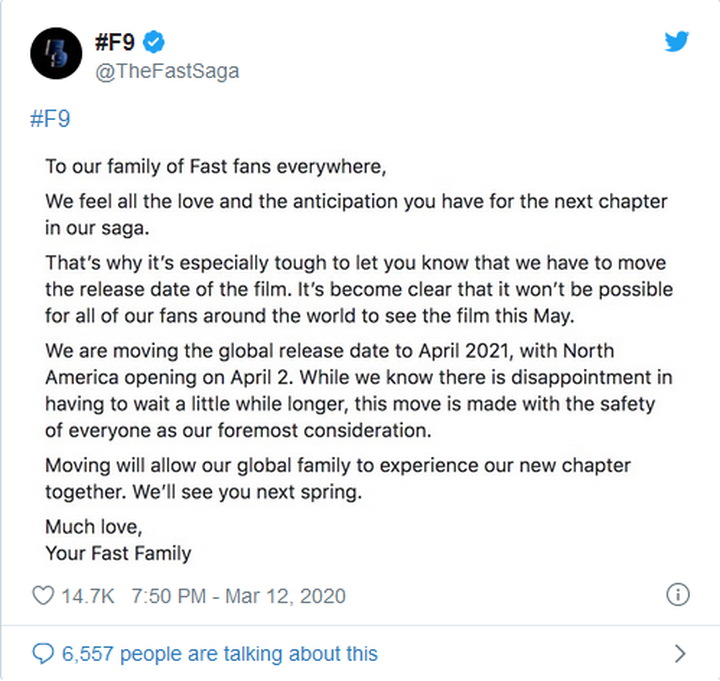Click the speech bubble reply icon
The height and width of the screenshot is (681, 720).
(x=43, y=654)
